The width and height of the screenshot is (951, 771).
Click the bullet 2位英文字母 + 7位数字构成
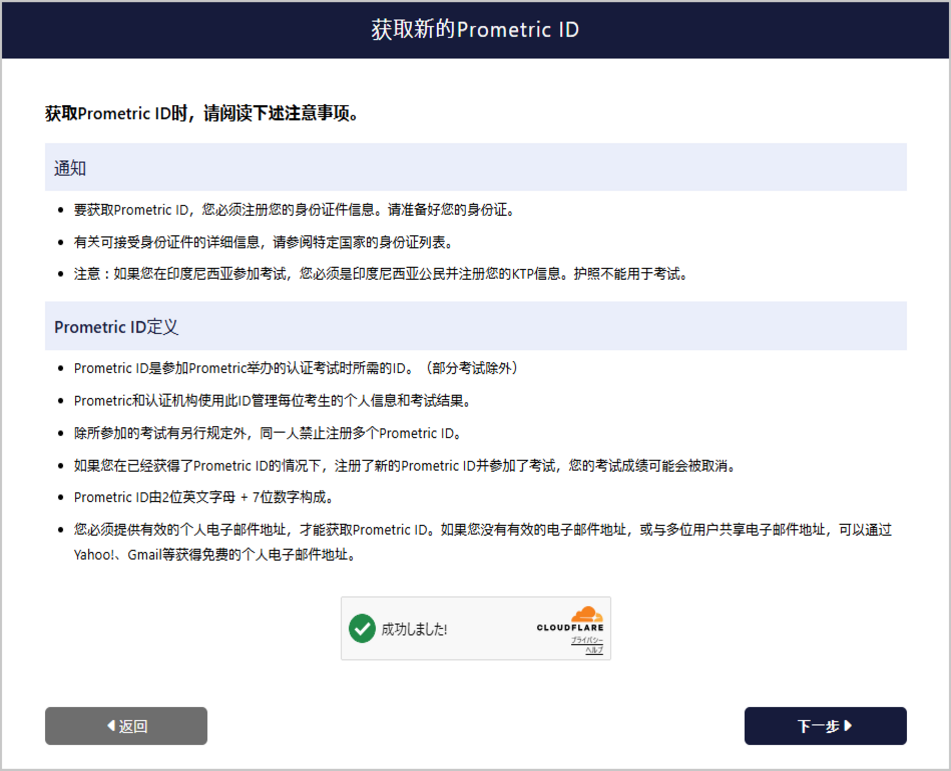[x=204, y=497]
